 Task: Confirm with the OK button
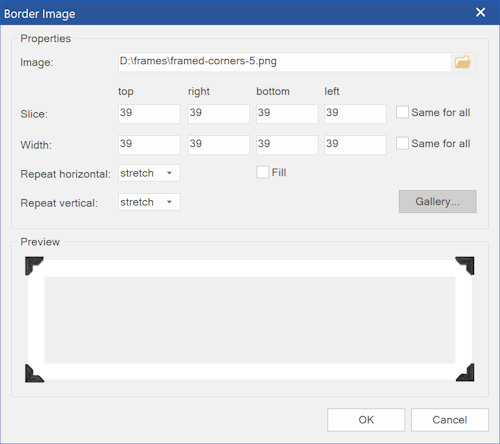(x=366, y=420)
